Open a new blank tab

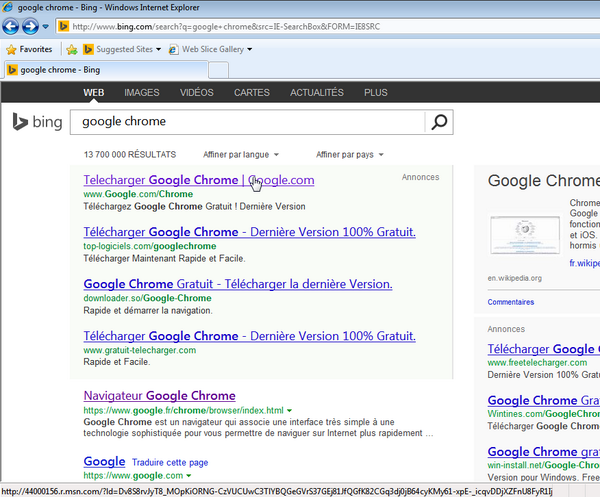coord(218,70)
